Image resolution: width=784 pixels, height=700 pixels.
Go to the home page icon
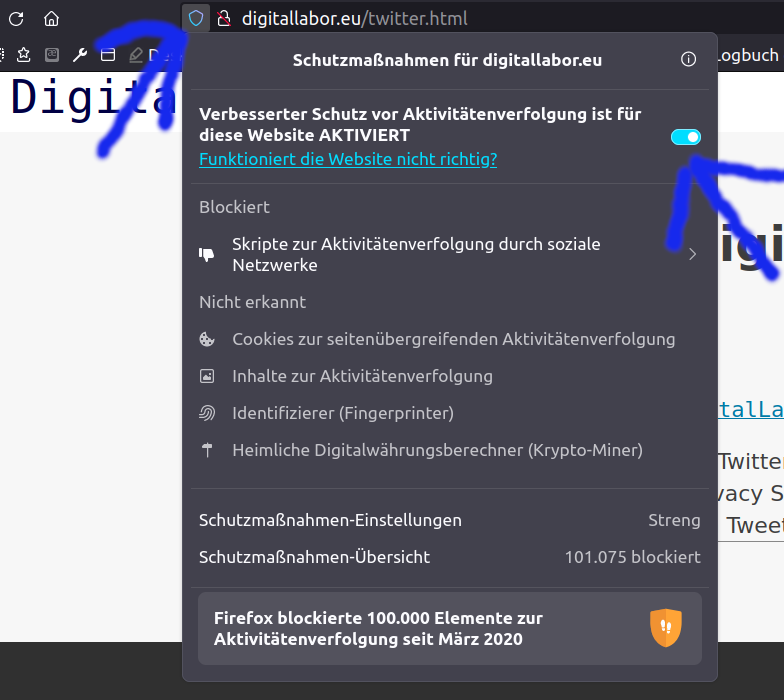click(51, 18)
